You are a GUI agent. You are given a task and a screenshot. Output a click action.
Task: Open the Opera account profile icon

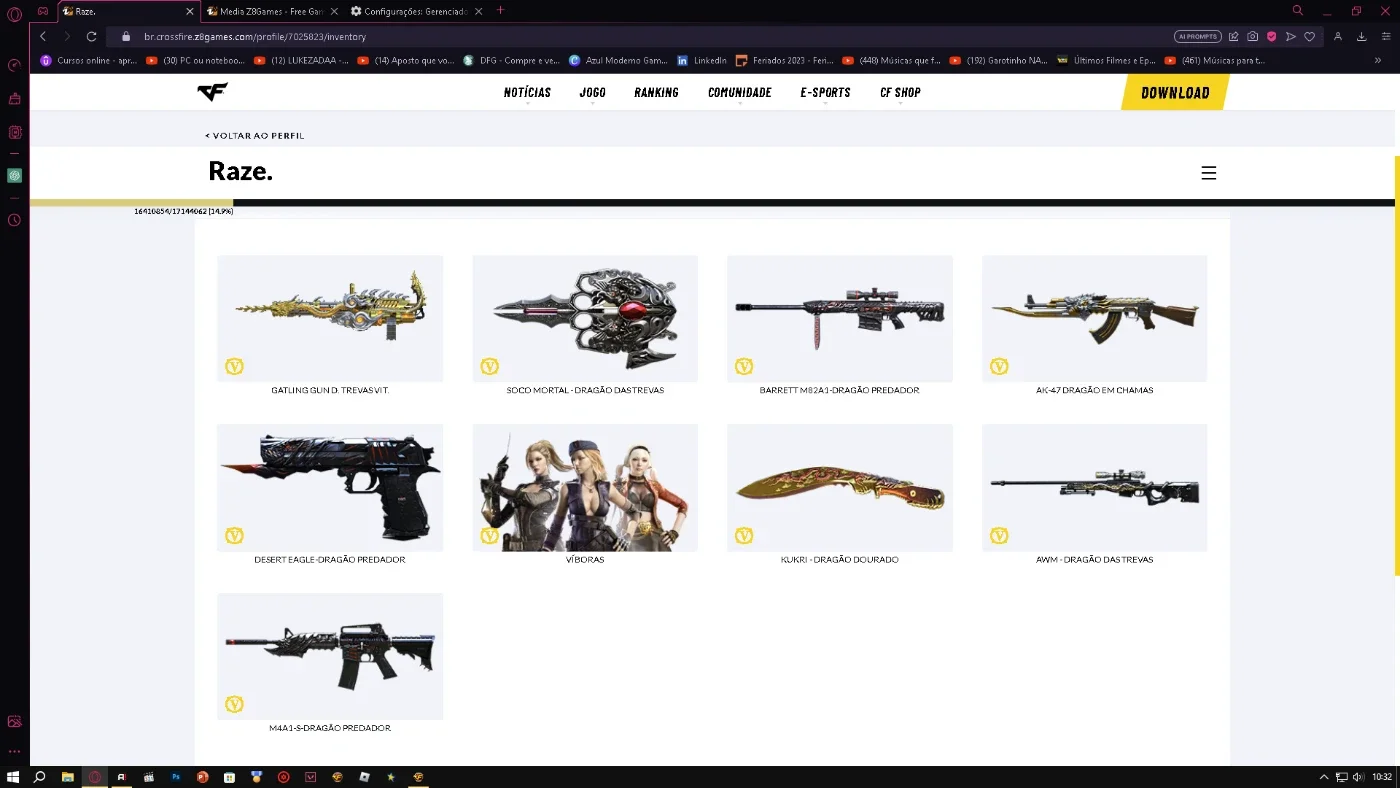click(x=1338, y=36)
